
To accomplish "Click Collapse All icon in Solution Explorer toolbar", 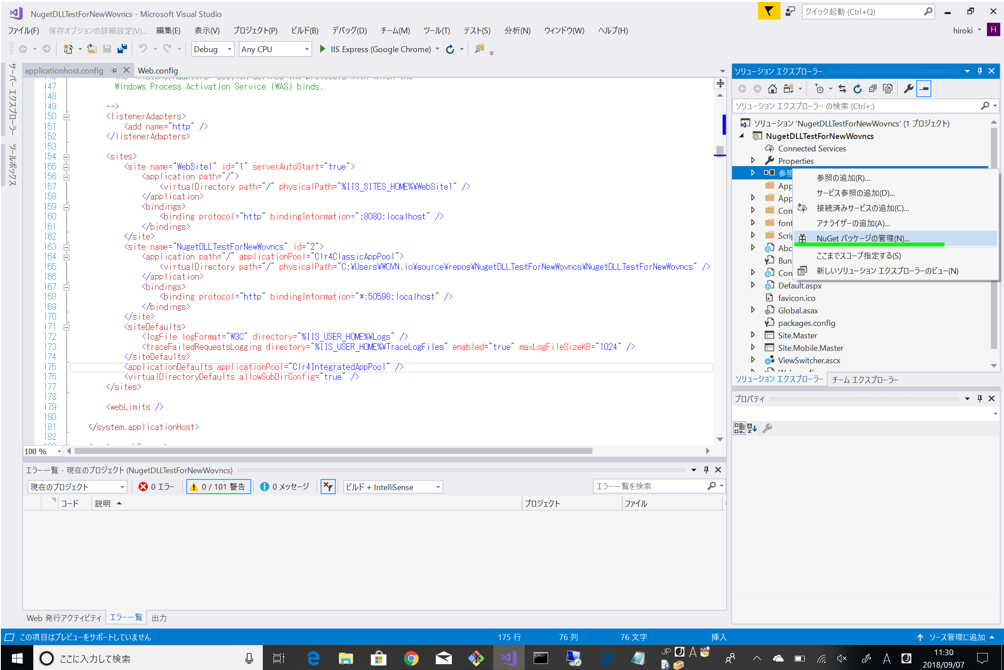I will point(872,89).
